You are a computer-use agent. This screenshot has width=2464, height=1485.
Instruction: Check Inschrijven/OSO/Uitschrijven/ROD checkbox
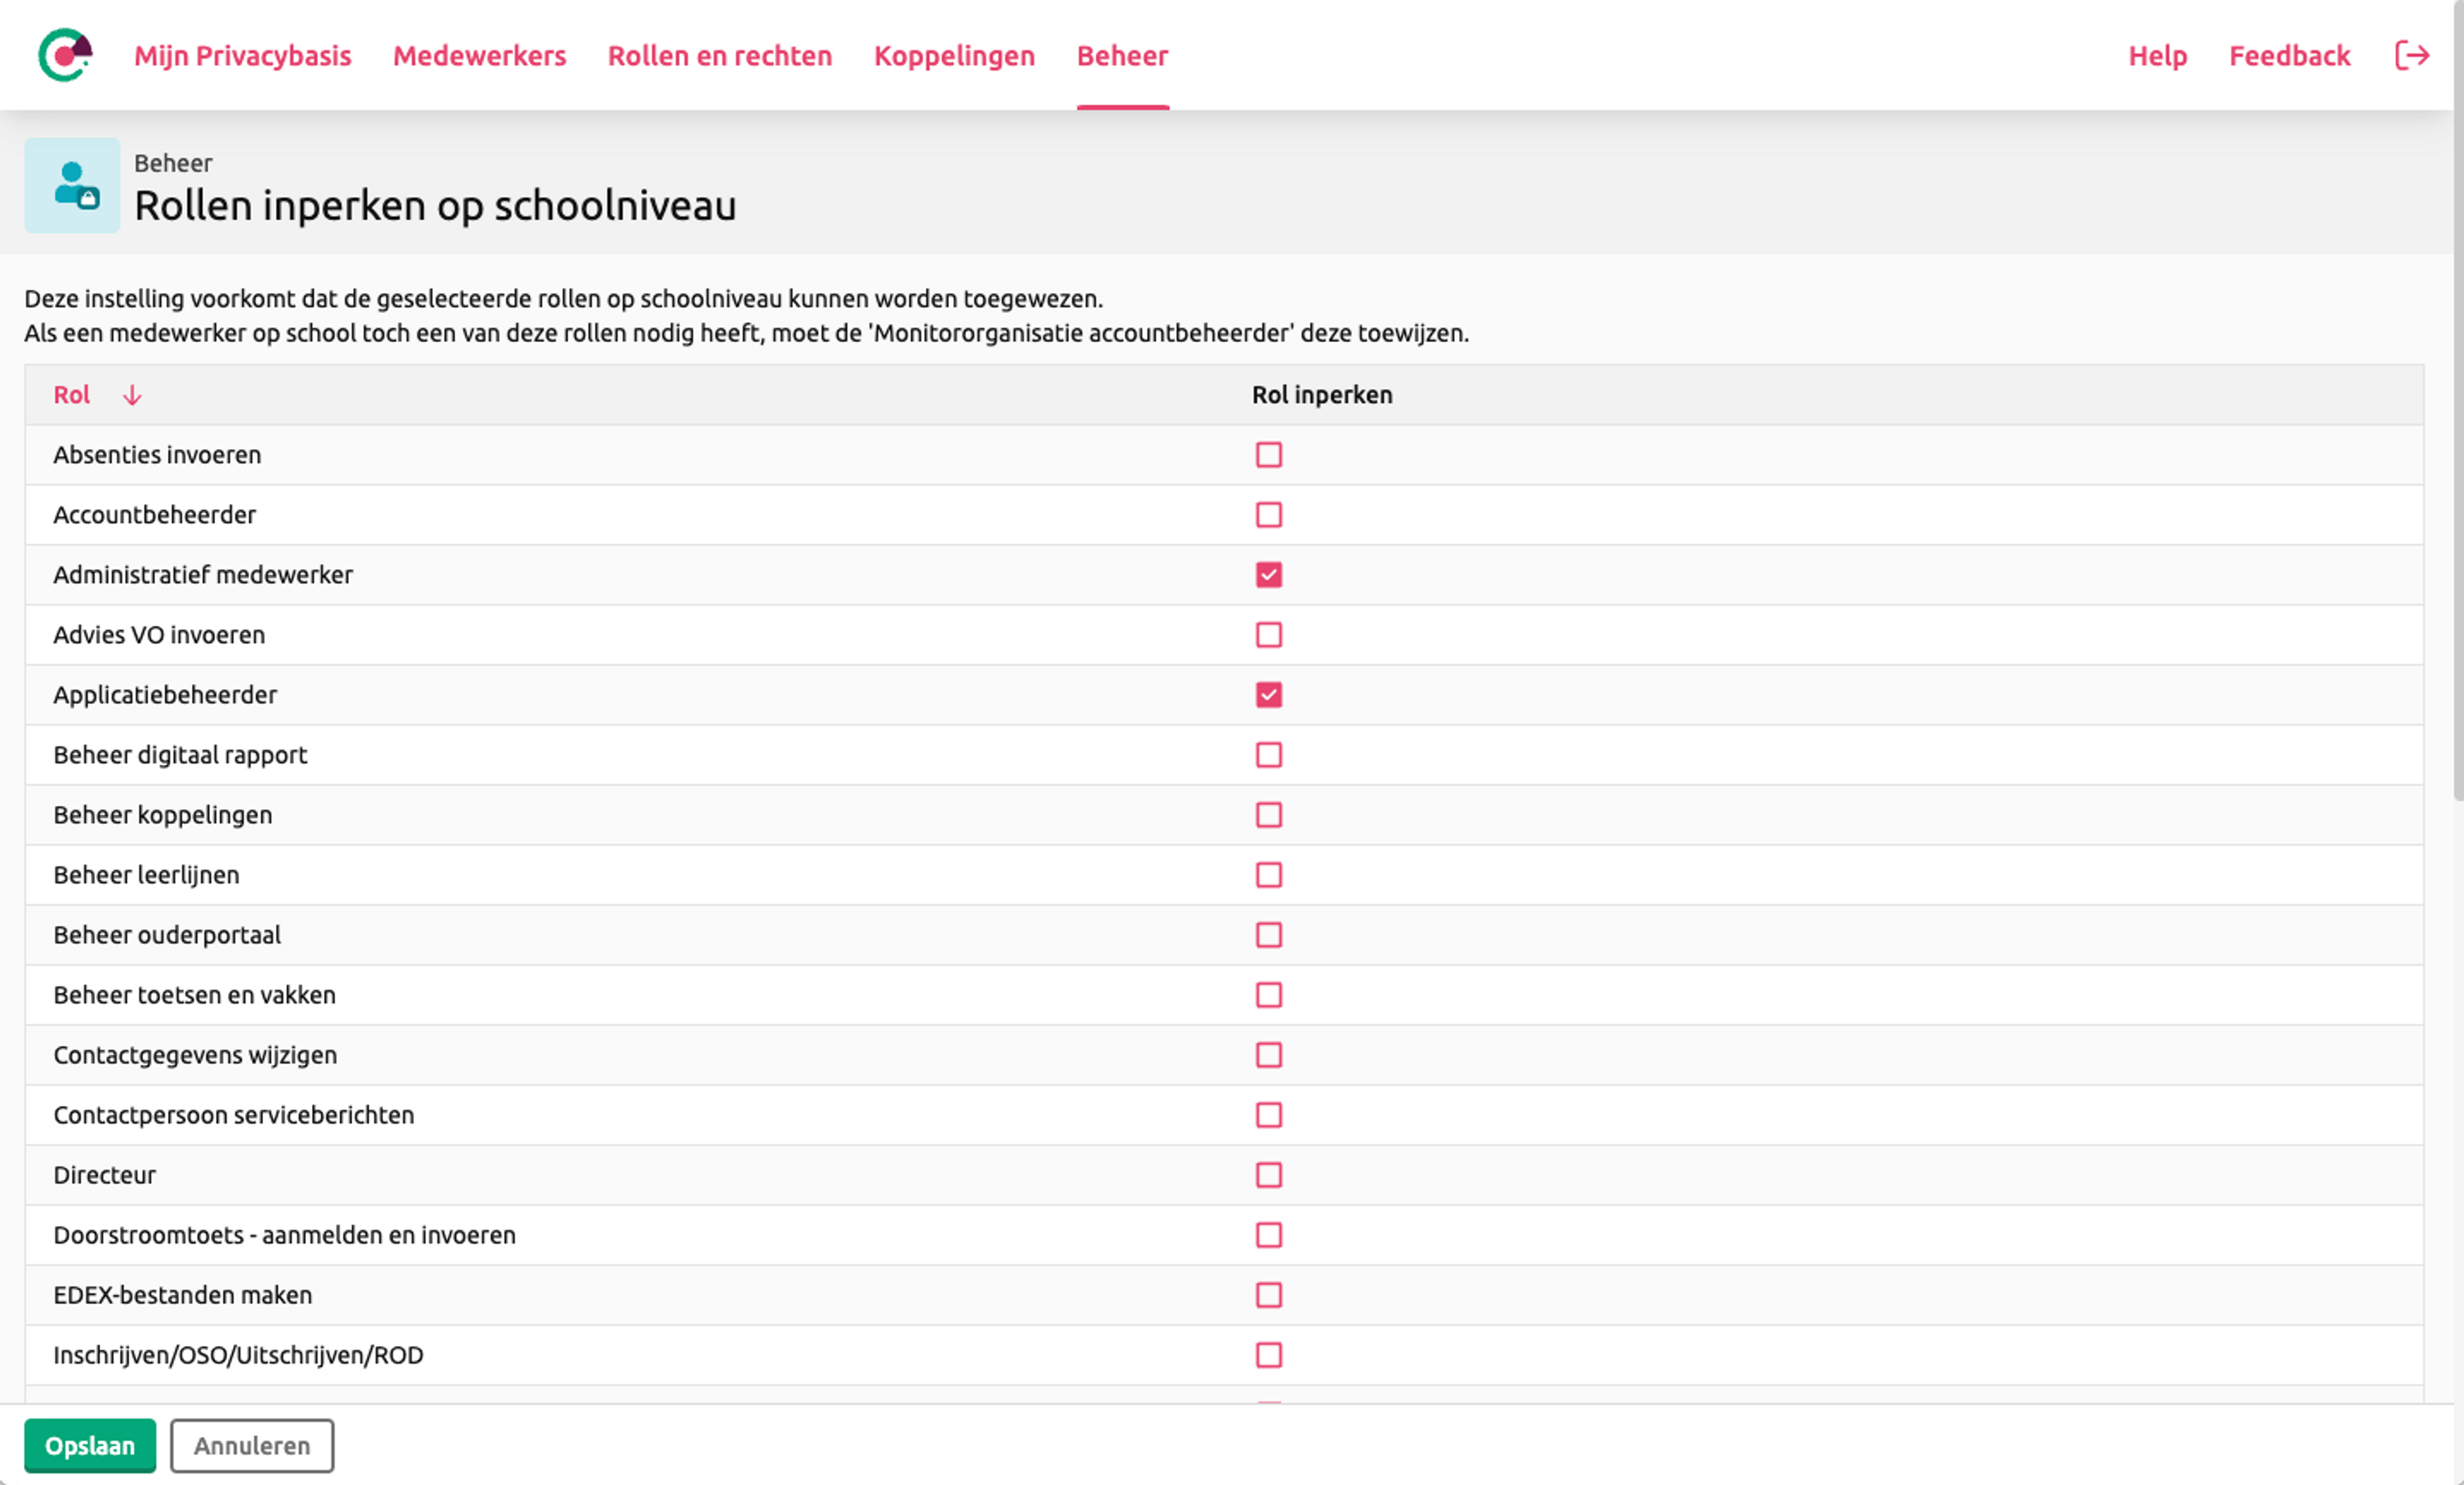click(x=1268, y=1355)
